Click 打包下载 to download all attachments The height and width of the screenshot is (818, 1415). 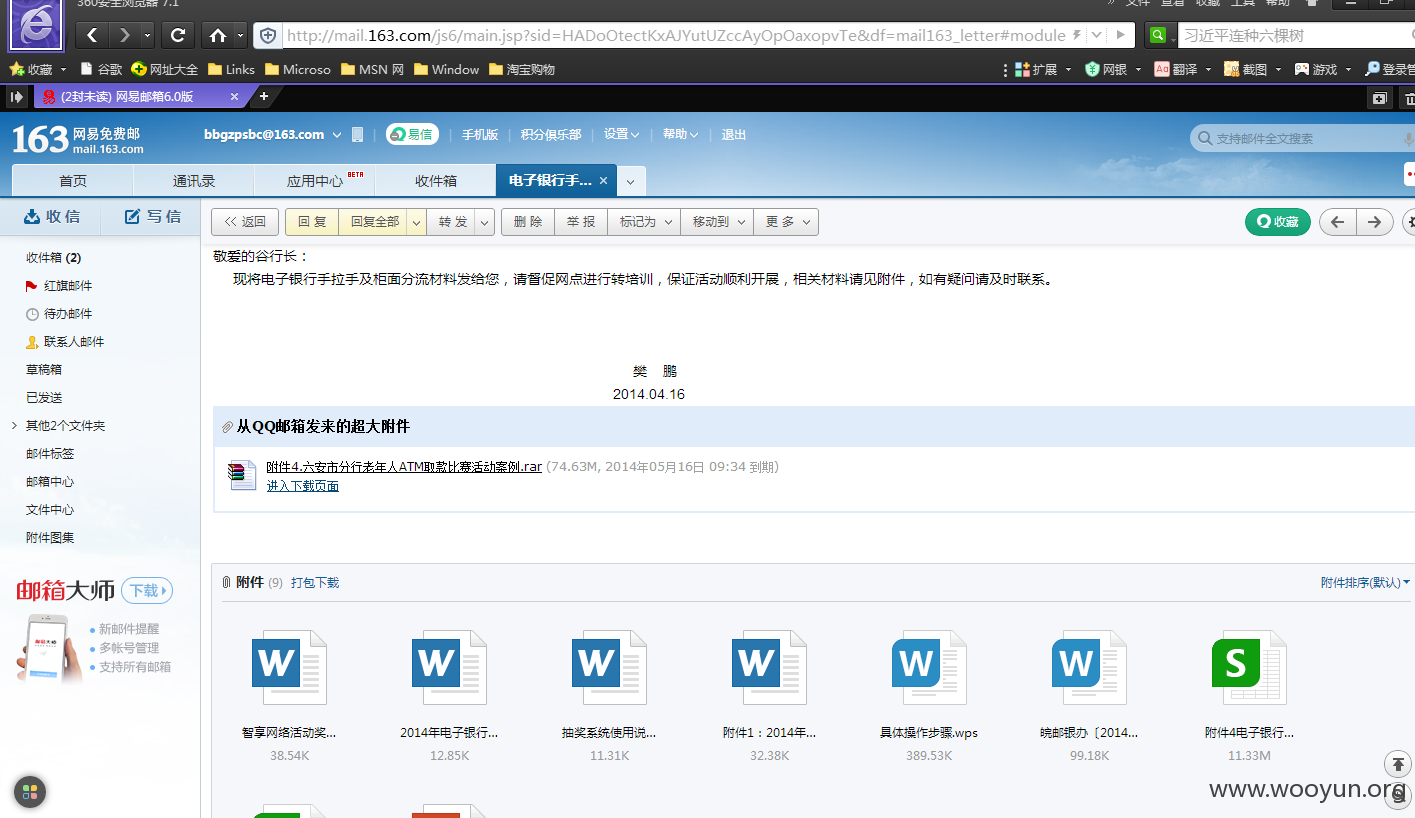[x=315, y=583]
